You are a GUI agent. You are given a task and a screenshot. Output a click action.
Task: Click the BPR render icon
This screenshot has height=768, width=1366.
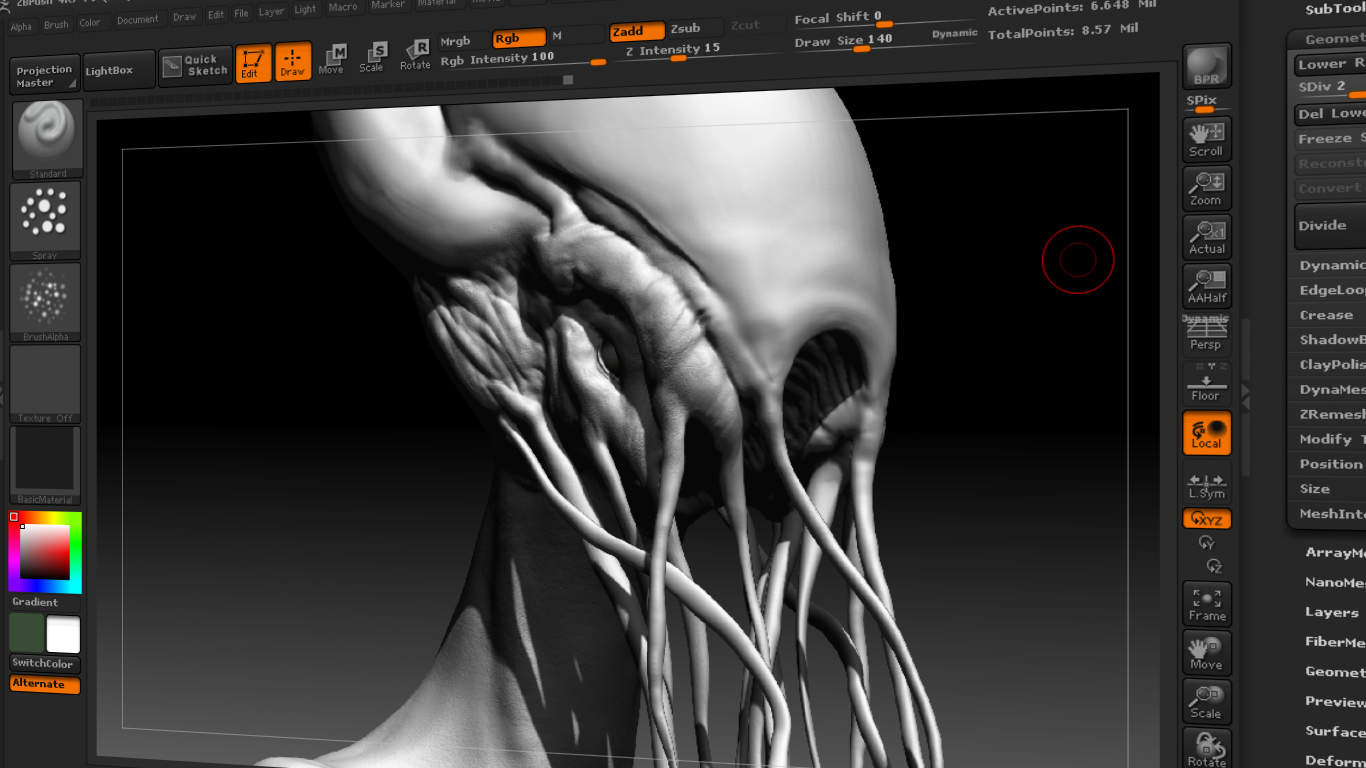point(1206,67)
